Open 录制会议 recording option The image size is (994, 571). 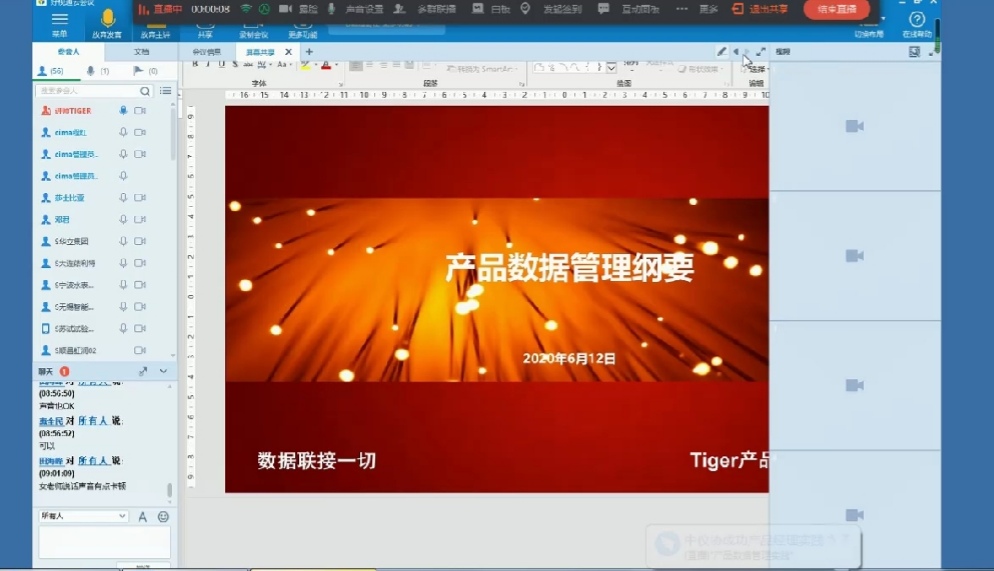[x=254, y=30]
